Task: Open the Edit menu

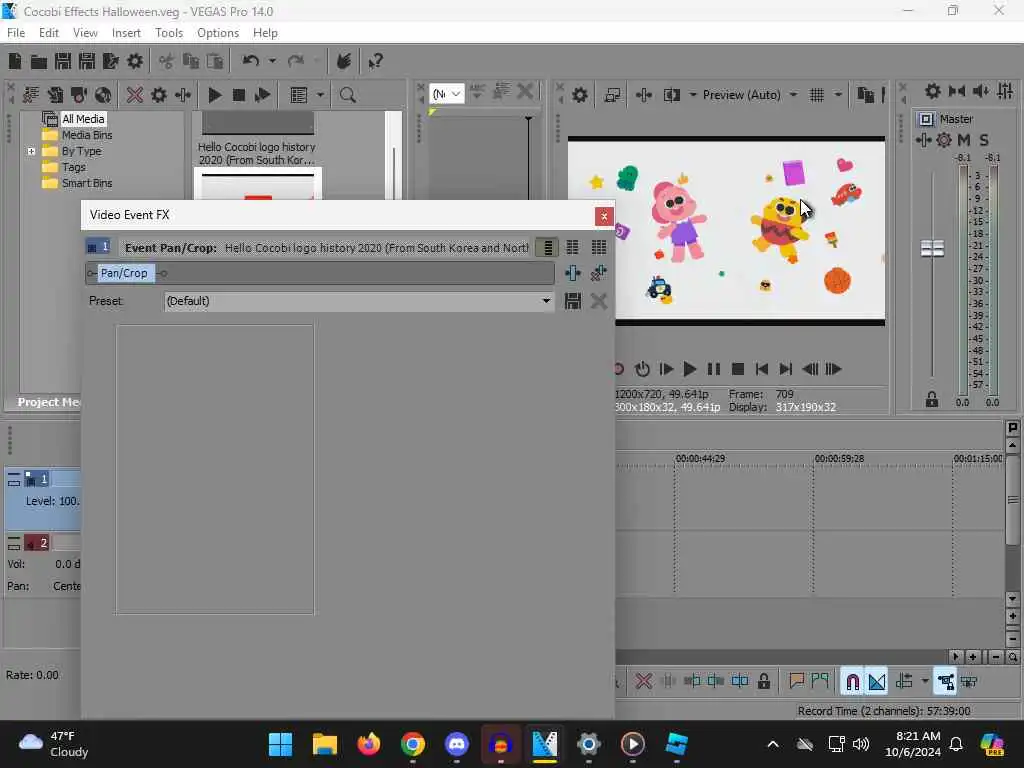Action: [x=48, y=33]
